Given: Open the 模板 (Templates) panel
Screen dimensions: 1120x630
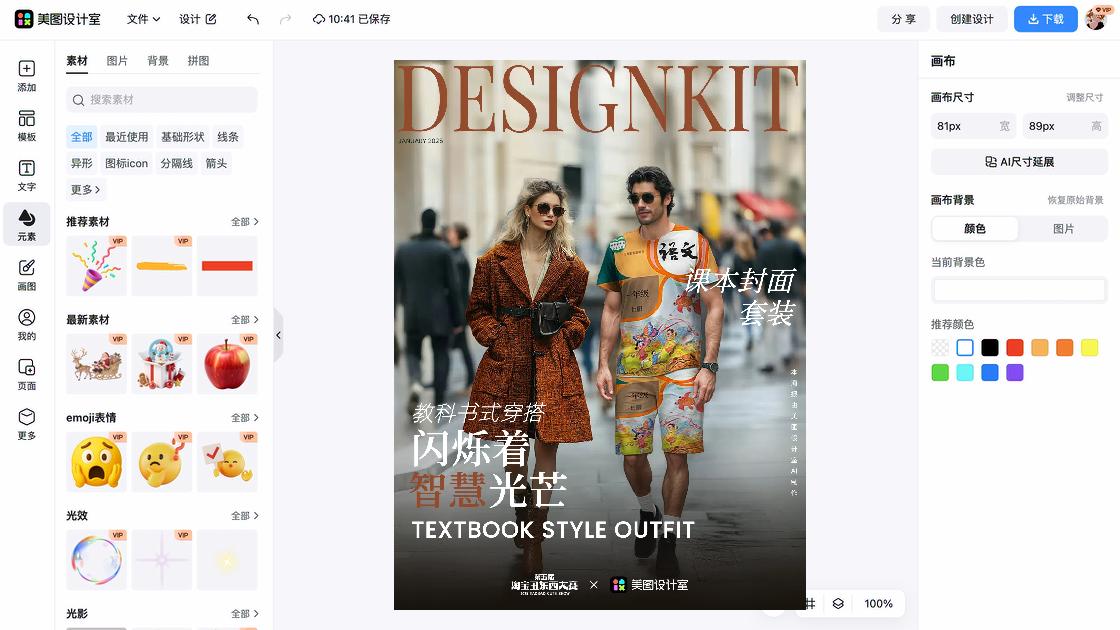Looking at the screenshot, I should pyautogui.click(x=26, y=125).
